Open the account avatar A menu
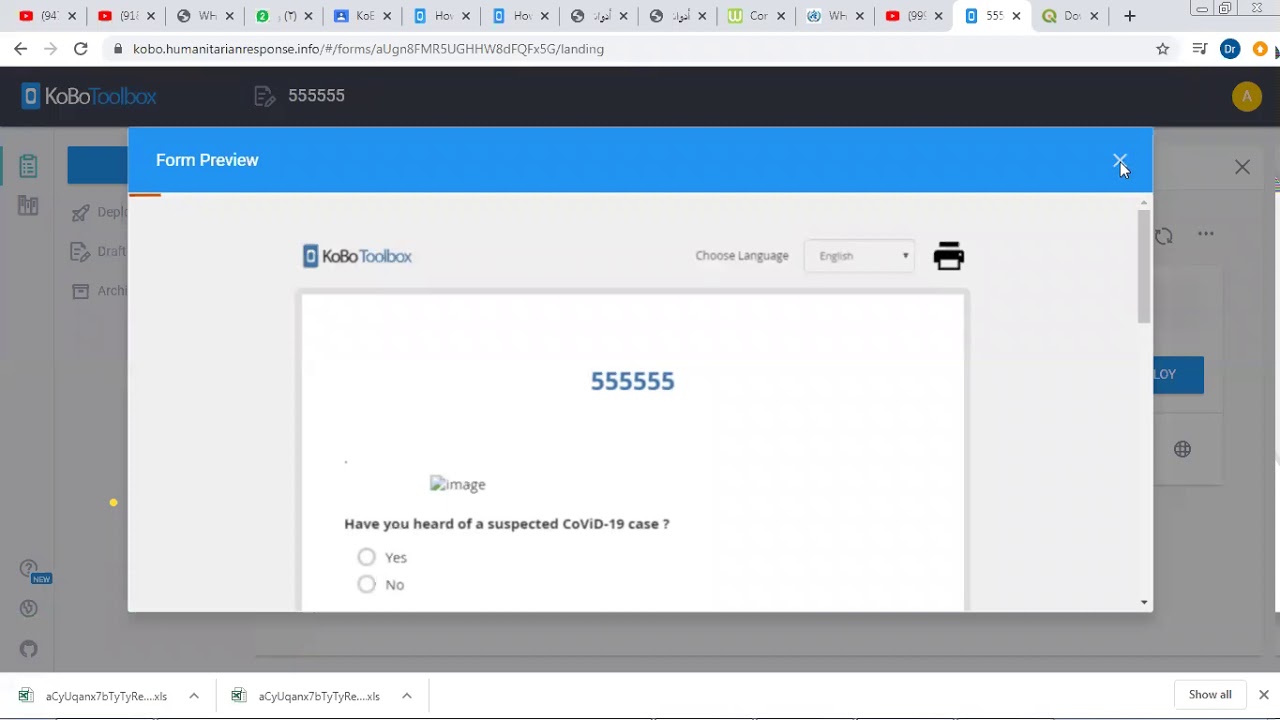 [x=1246, y=96]
